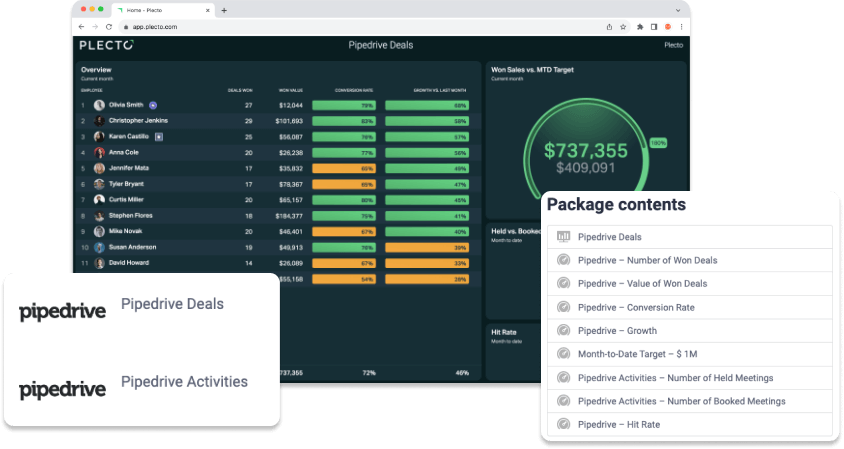The width and height of the screenshot is (844, 449).
Task: Click the Hit Rate widget title
Action: coord(504,332)
